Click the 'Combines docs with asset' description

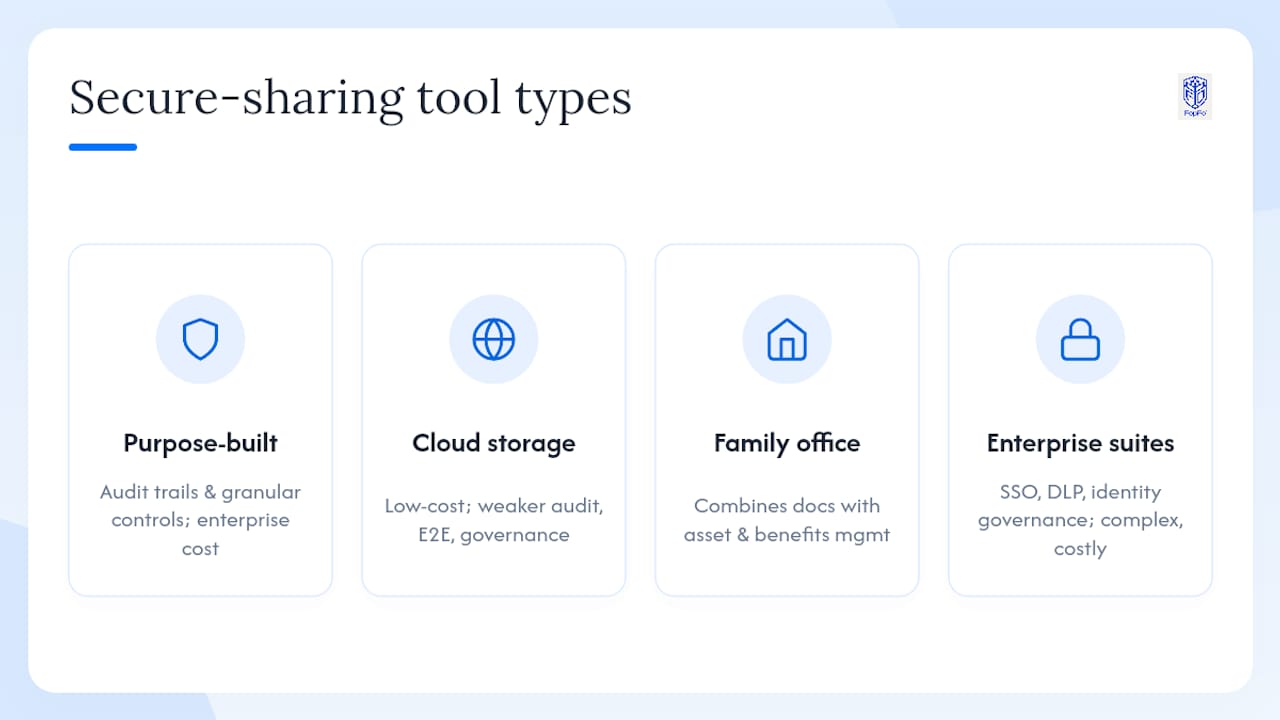coord(787,520)
